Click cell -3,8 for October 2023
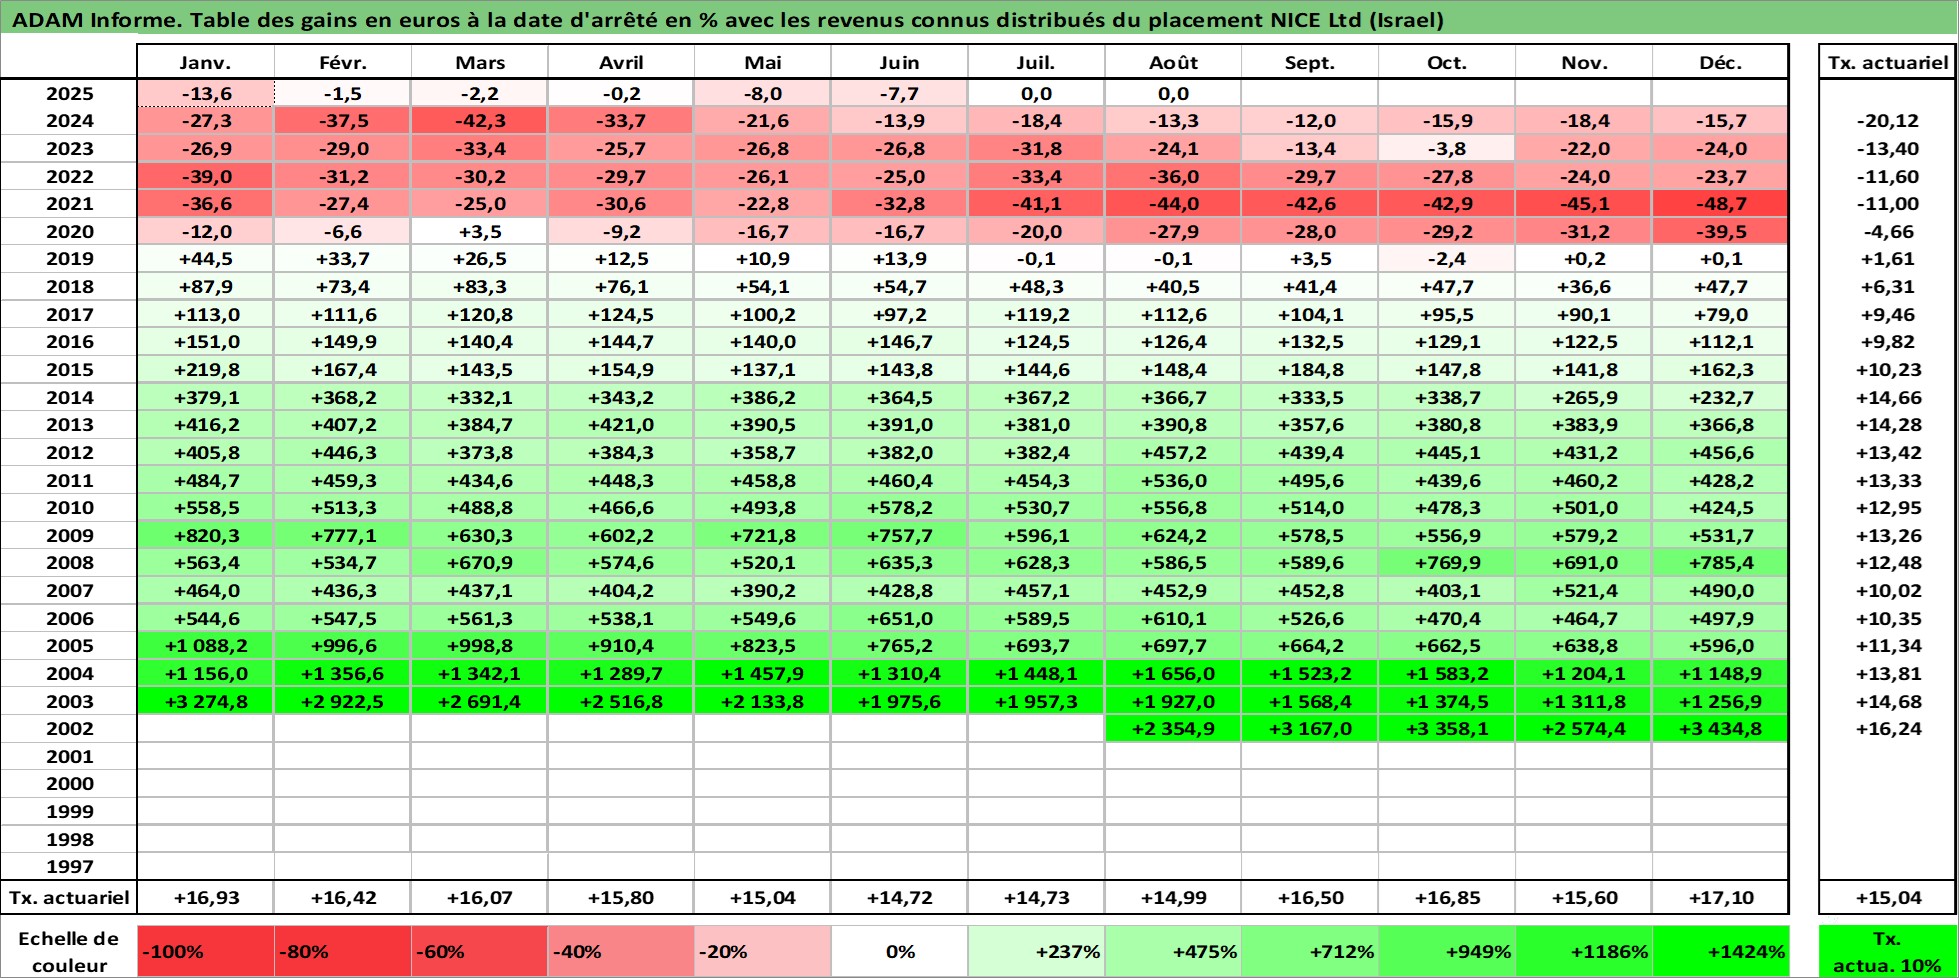The width and height of the screenshot is (1959, 978). coord(1447,148)
